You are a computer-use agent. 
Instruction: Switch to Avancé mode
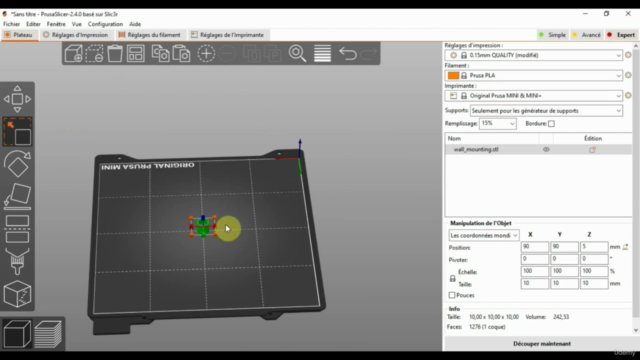587,35
